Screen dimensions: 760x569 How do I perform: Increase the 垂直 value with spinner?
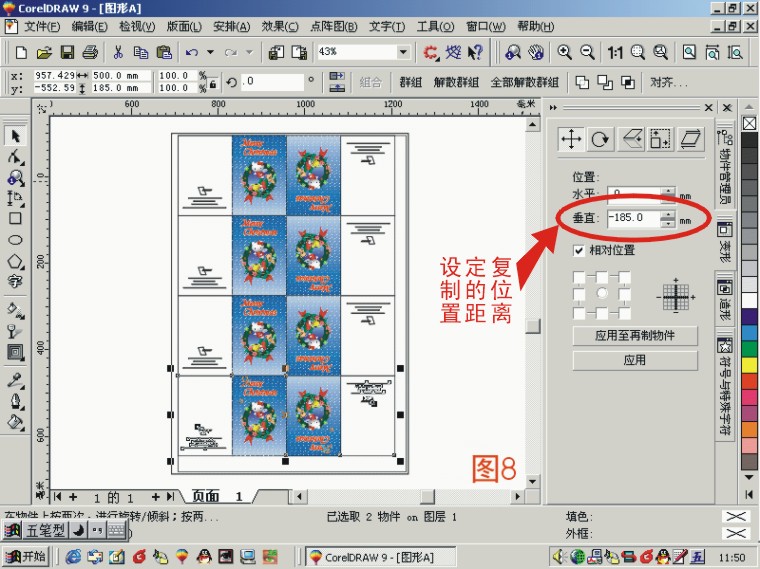coord(668,214)
